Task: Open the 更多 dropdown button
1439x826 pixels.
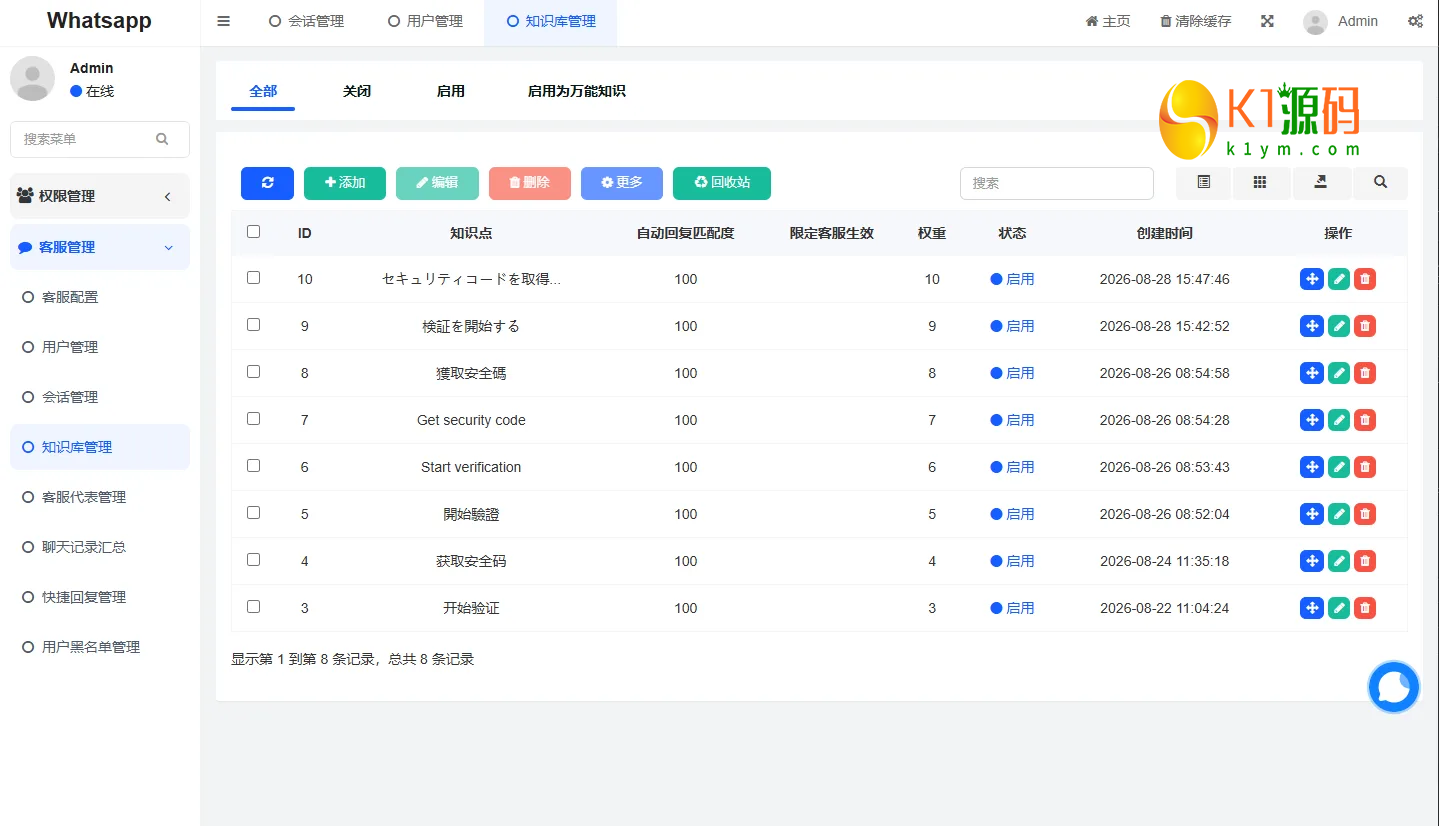Action: (621, 183)
